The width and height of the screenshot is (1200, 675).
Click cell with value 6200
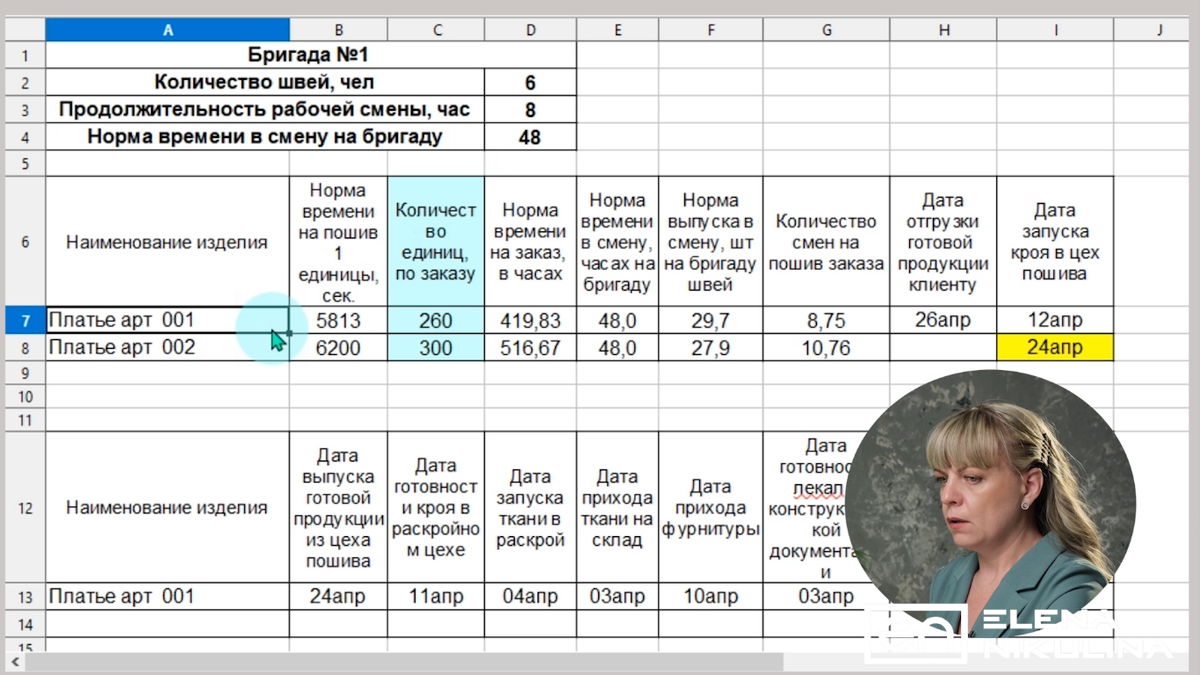point(339,348)
